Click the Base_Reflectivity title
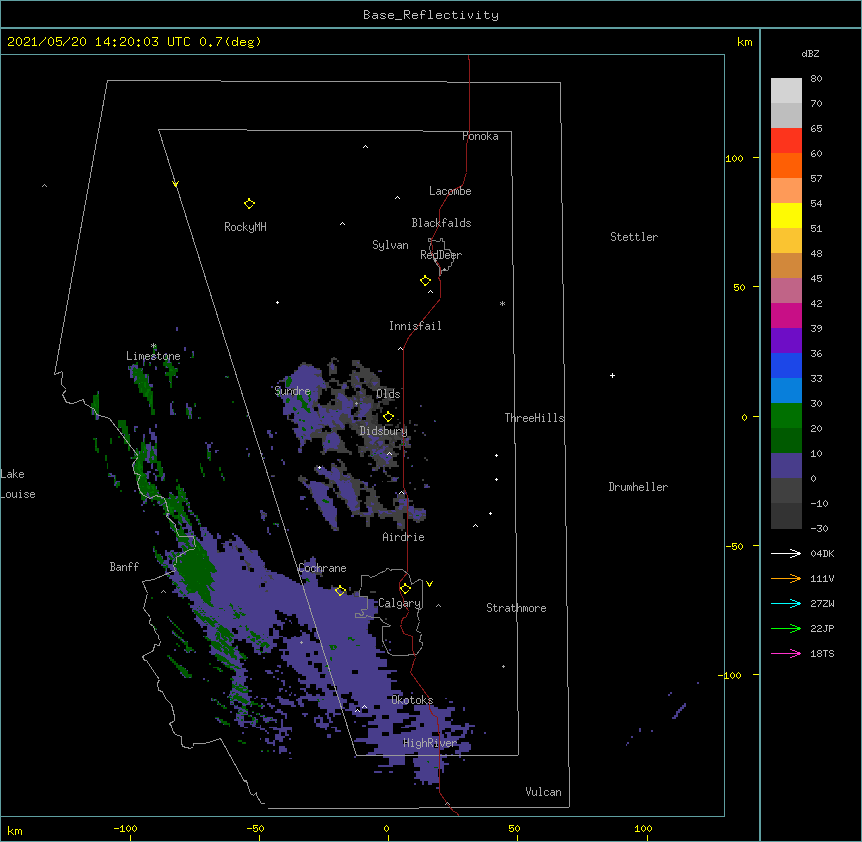 pyautogui.click(x=431, y=15)
